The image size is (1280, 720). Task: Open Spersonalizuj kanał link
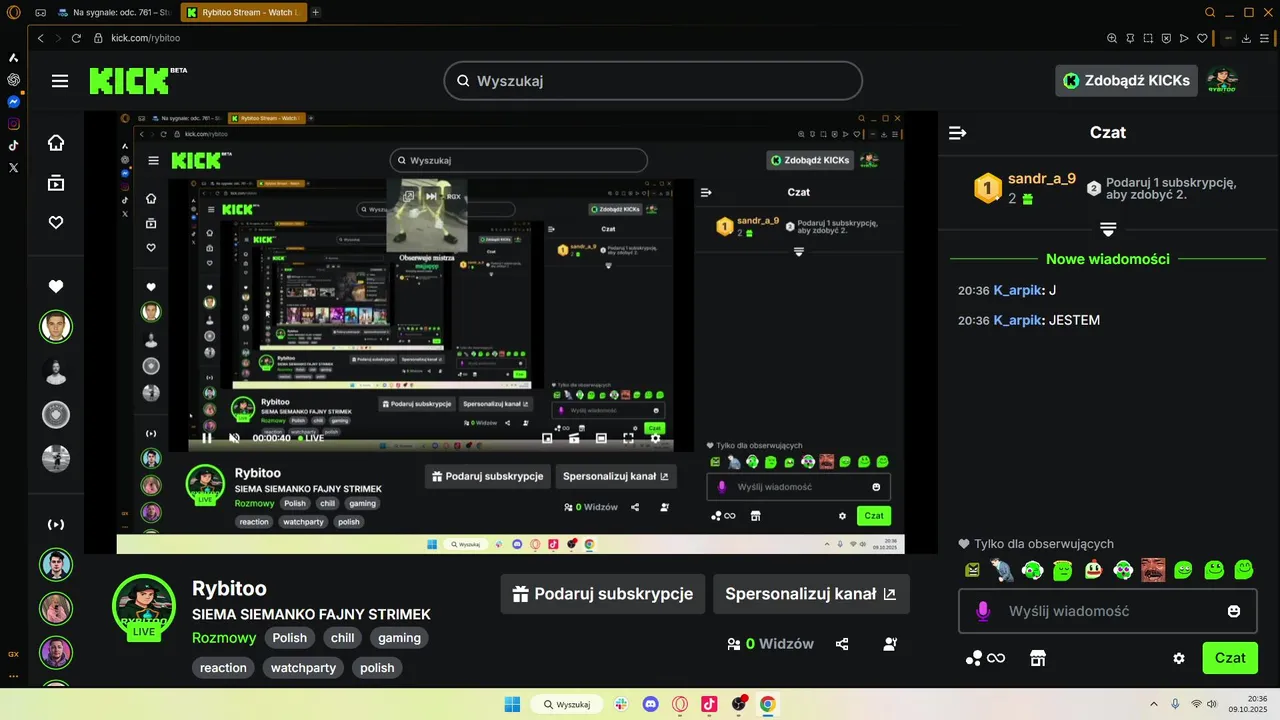click(x=811, y=594)
